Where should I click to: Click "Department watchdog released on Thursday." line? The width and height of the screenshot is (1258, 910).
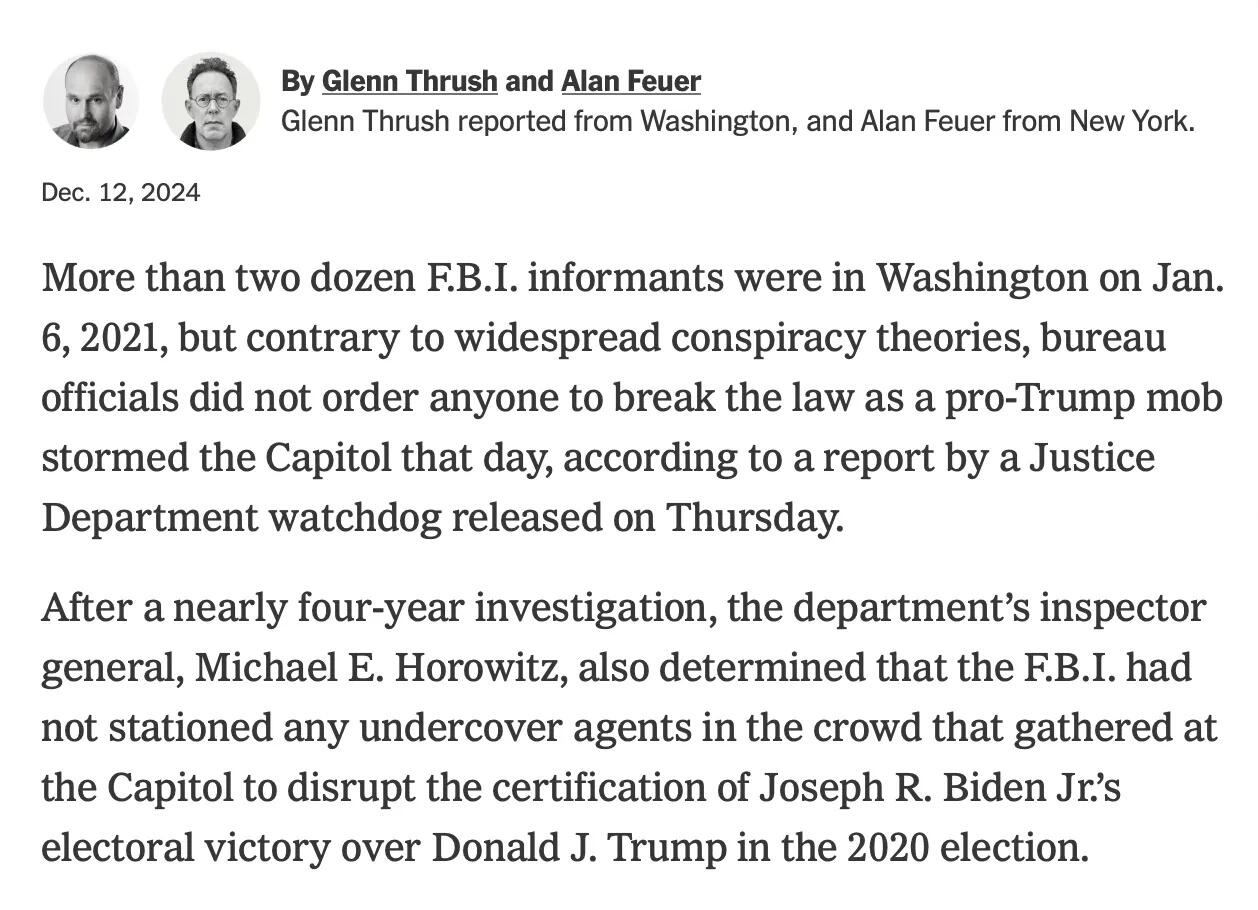(x=443, y=518)
